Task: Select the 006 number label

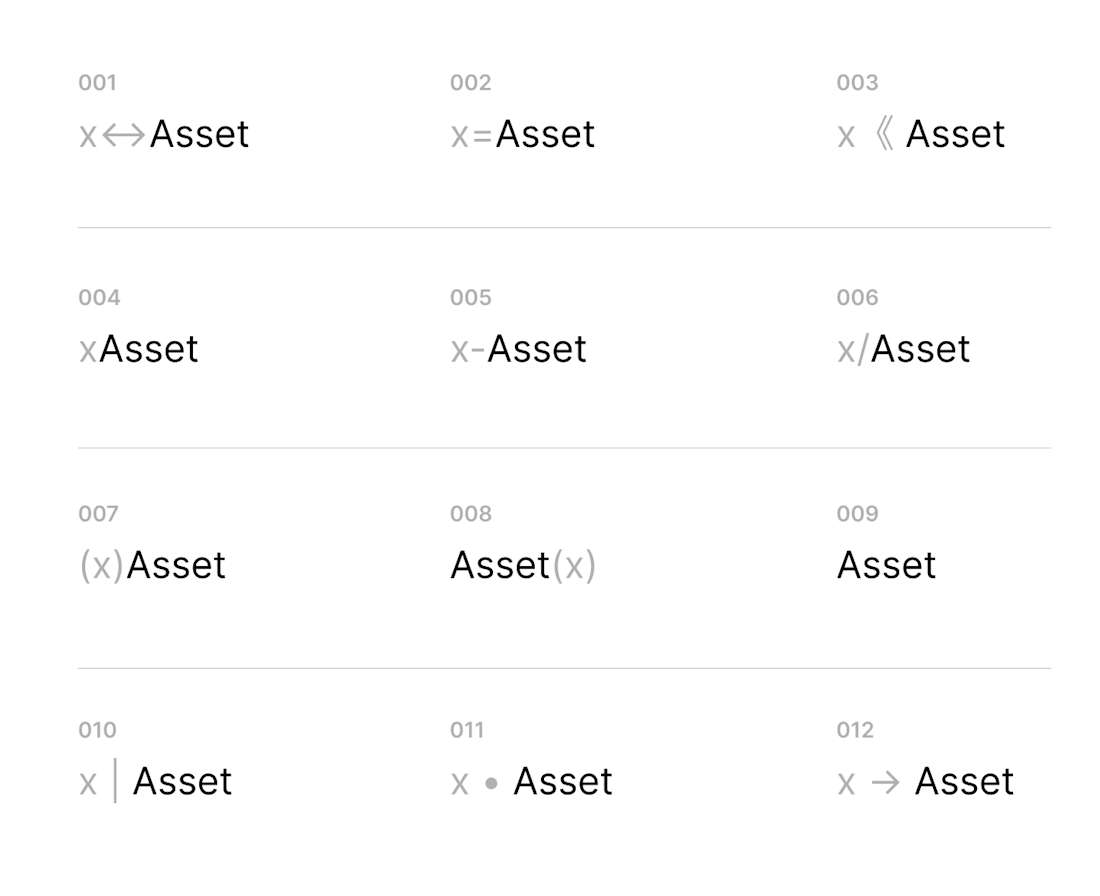Action: tap(857, 297)
